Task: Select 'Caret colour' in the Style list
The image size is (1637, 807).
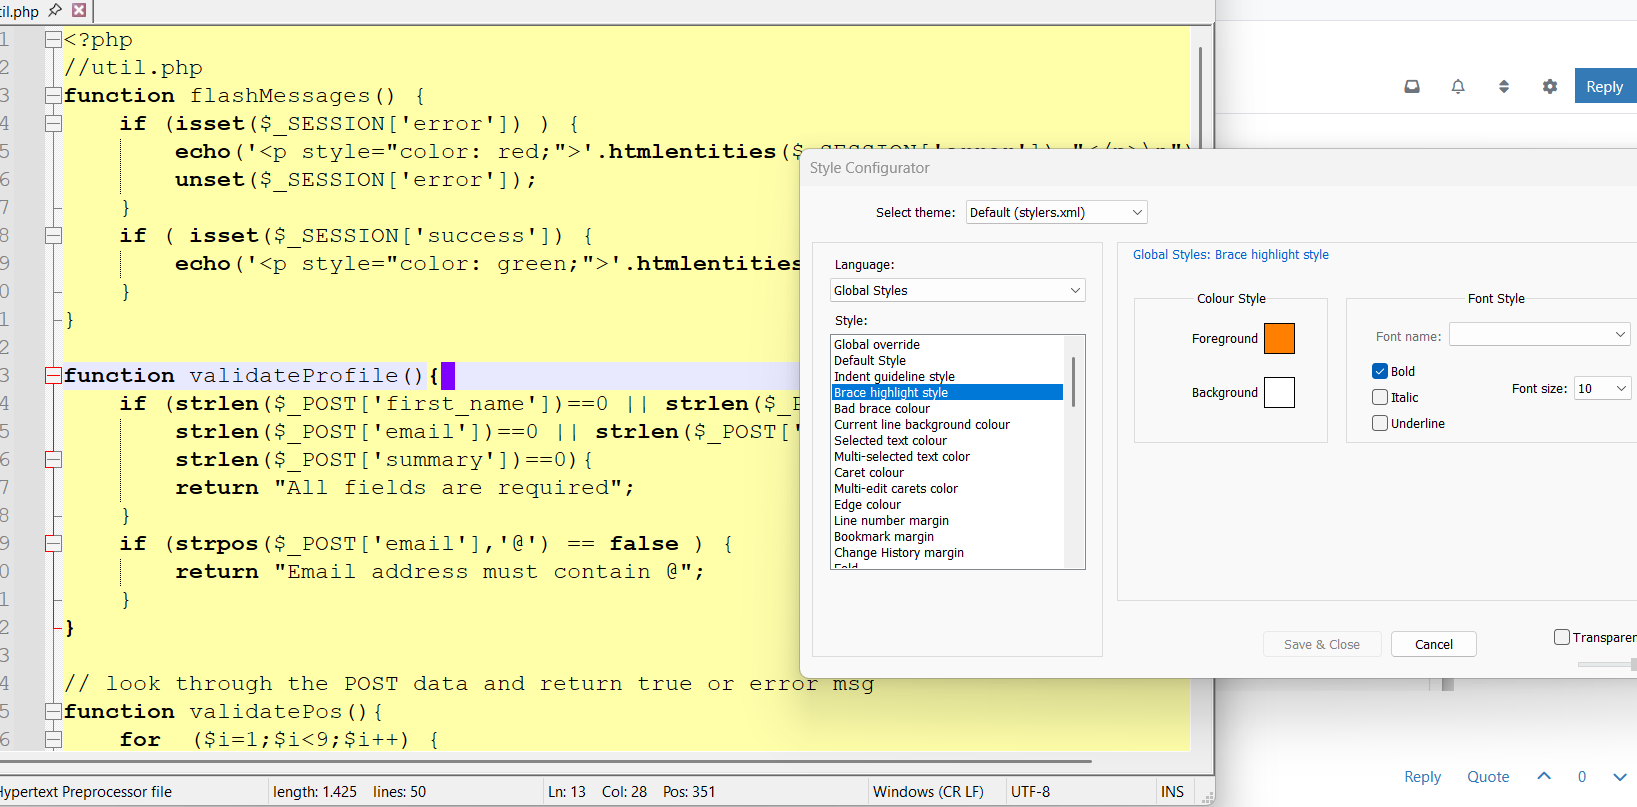Action: pyautogui.click(x=868, y=473)
